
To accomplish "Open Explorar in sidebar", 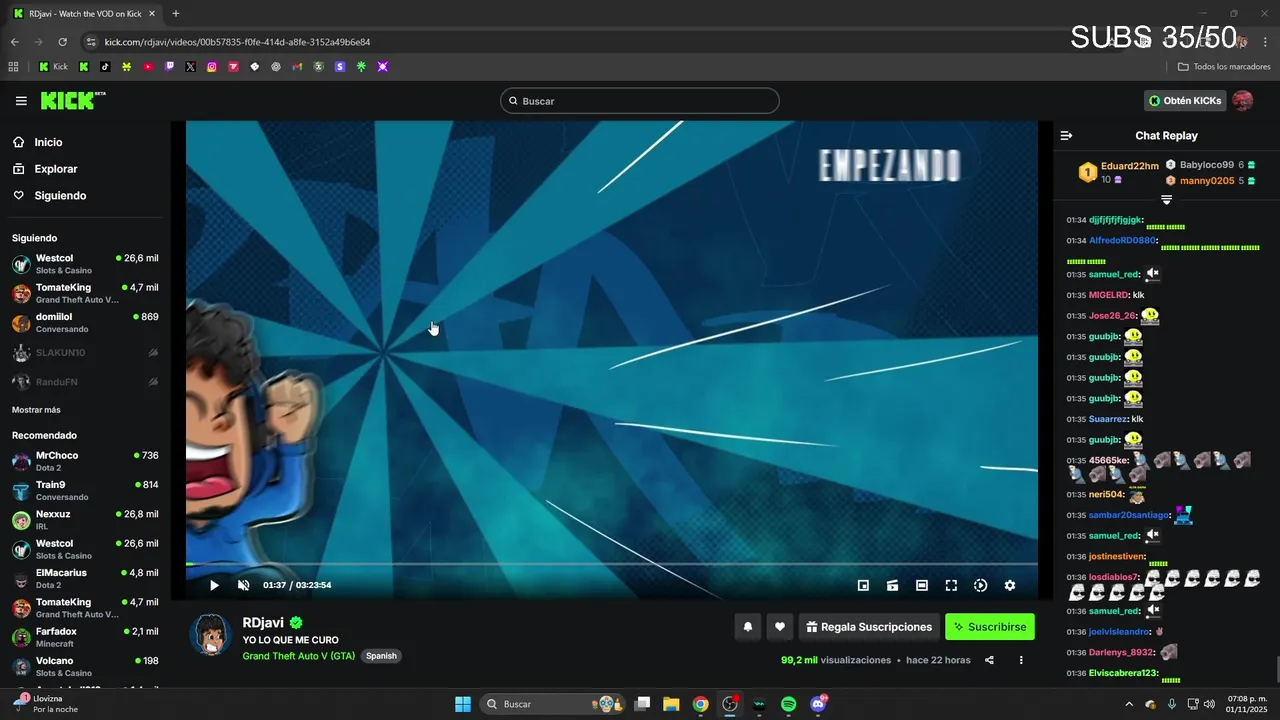I will tap(56, 169).
